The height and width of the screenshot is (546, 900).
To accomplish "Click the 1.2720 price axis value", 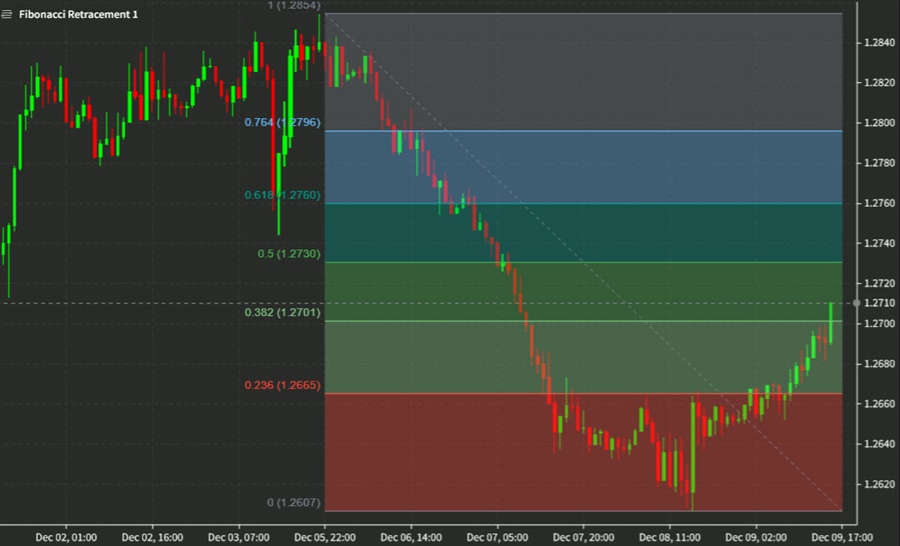I will coord(879,284).
